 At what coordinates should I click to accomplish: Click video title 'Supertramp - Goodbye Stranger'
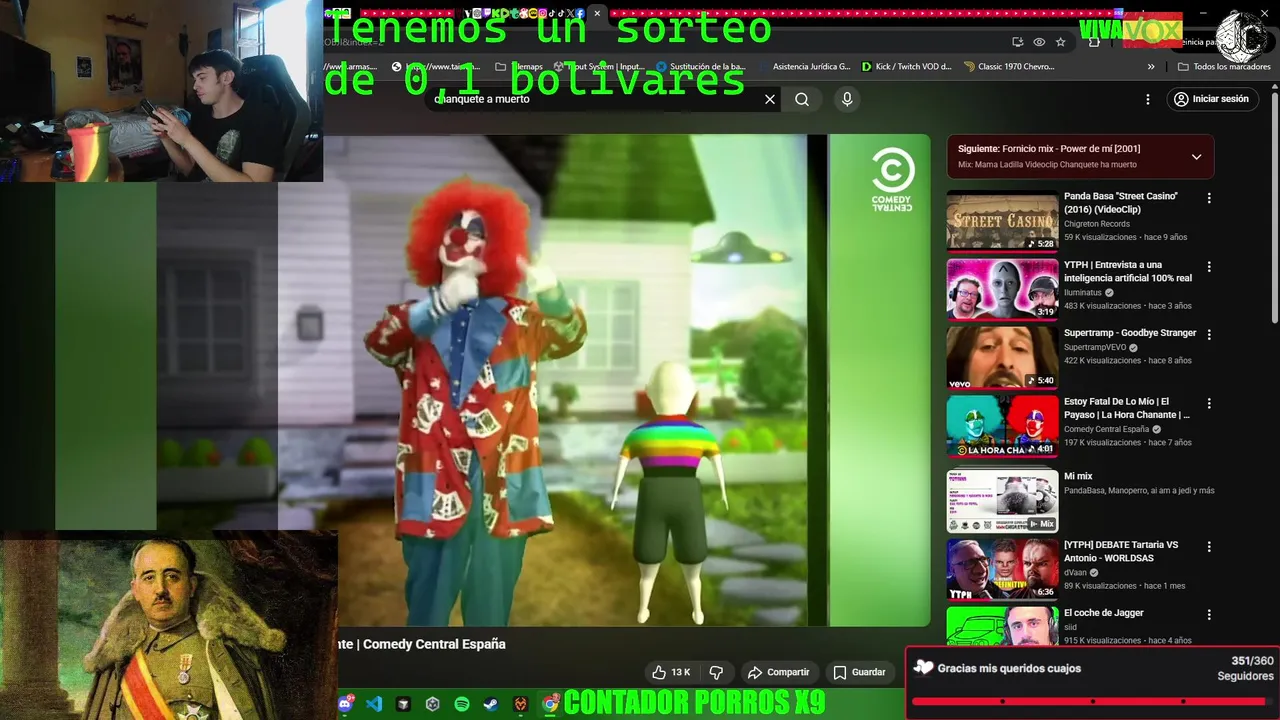click(1130, 333)
